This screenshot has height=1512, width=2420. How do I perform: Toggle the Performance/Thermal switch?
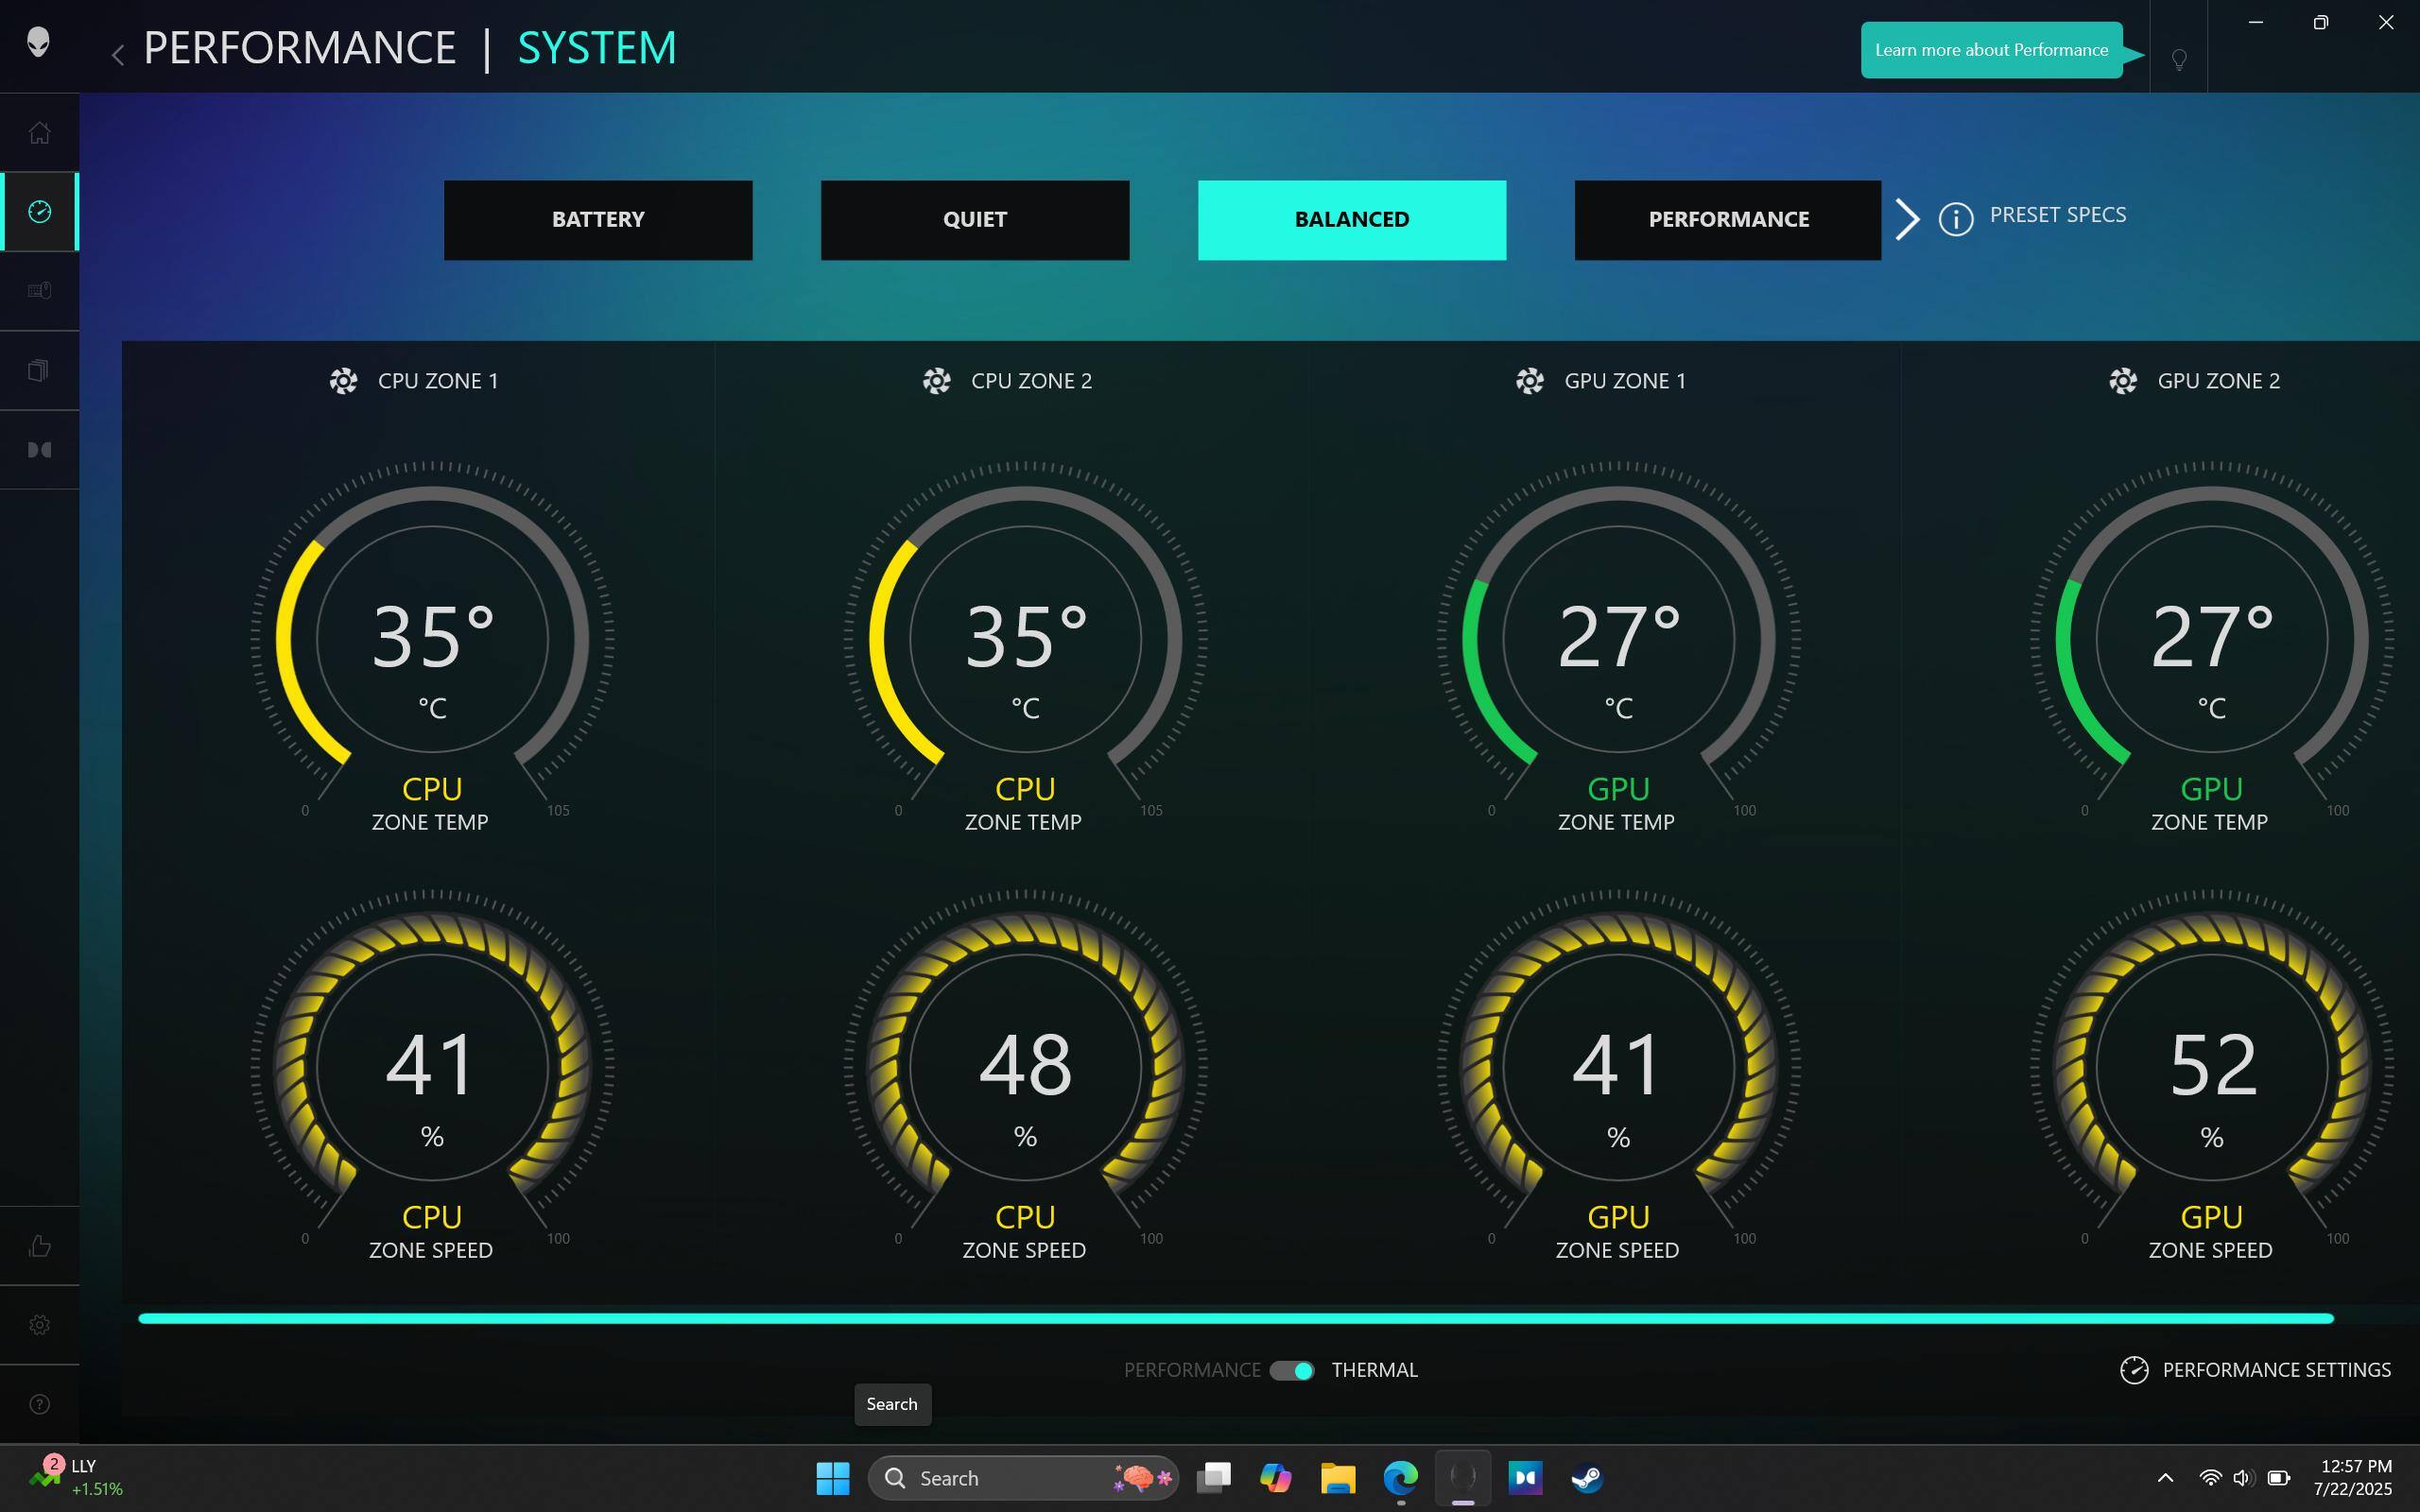(x=1292, y=1371)
